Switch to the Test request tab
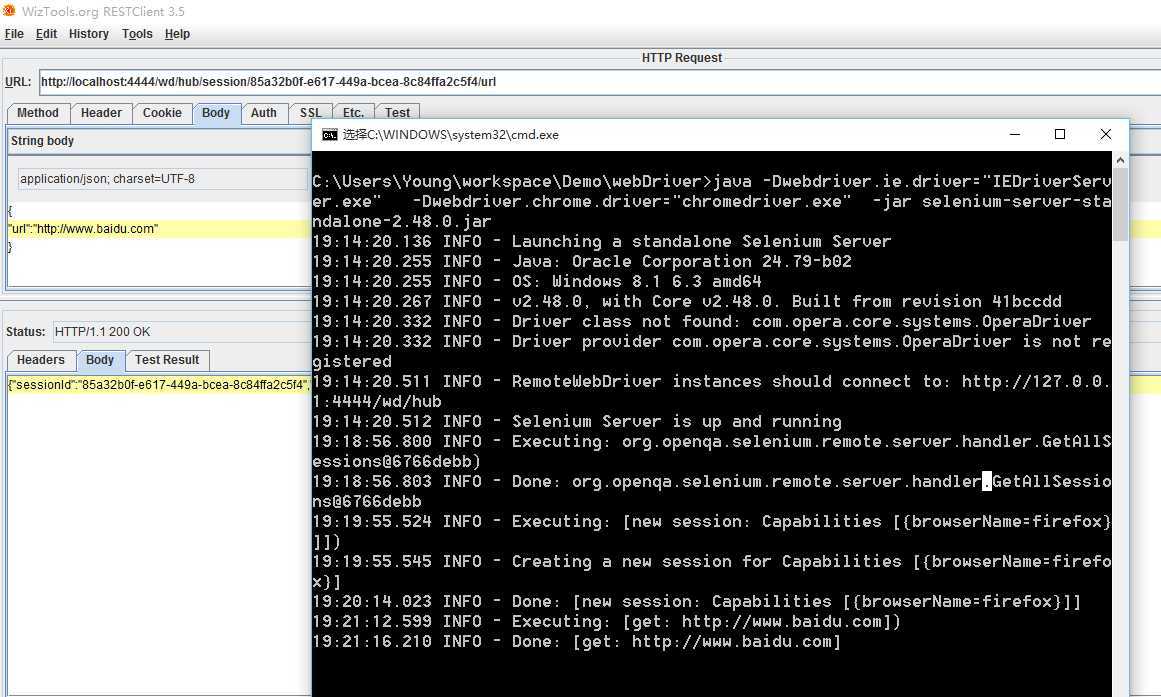1161x697 pixels. pyautogui.click(x=398, y=112)
